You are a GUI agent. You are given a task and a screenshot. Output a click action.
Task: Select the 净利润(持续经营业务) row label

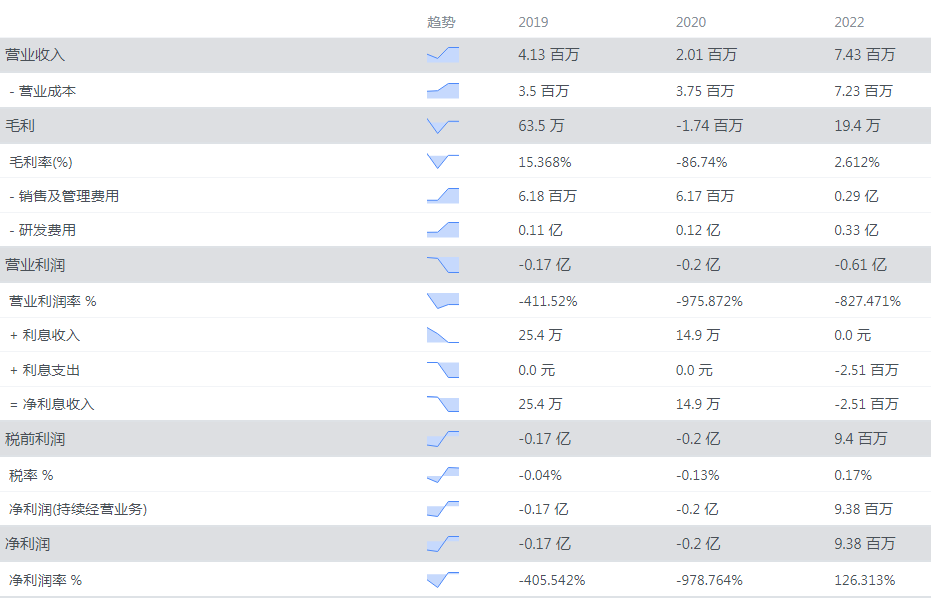tap(78, 510)
